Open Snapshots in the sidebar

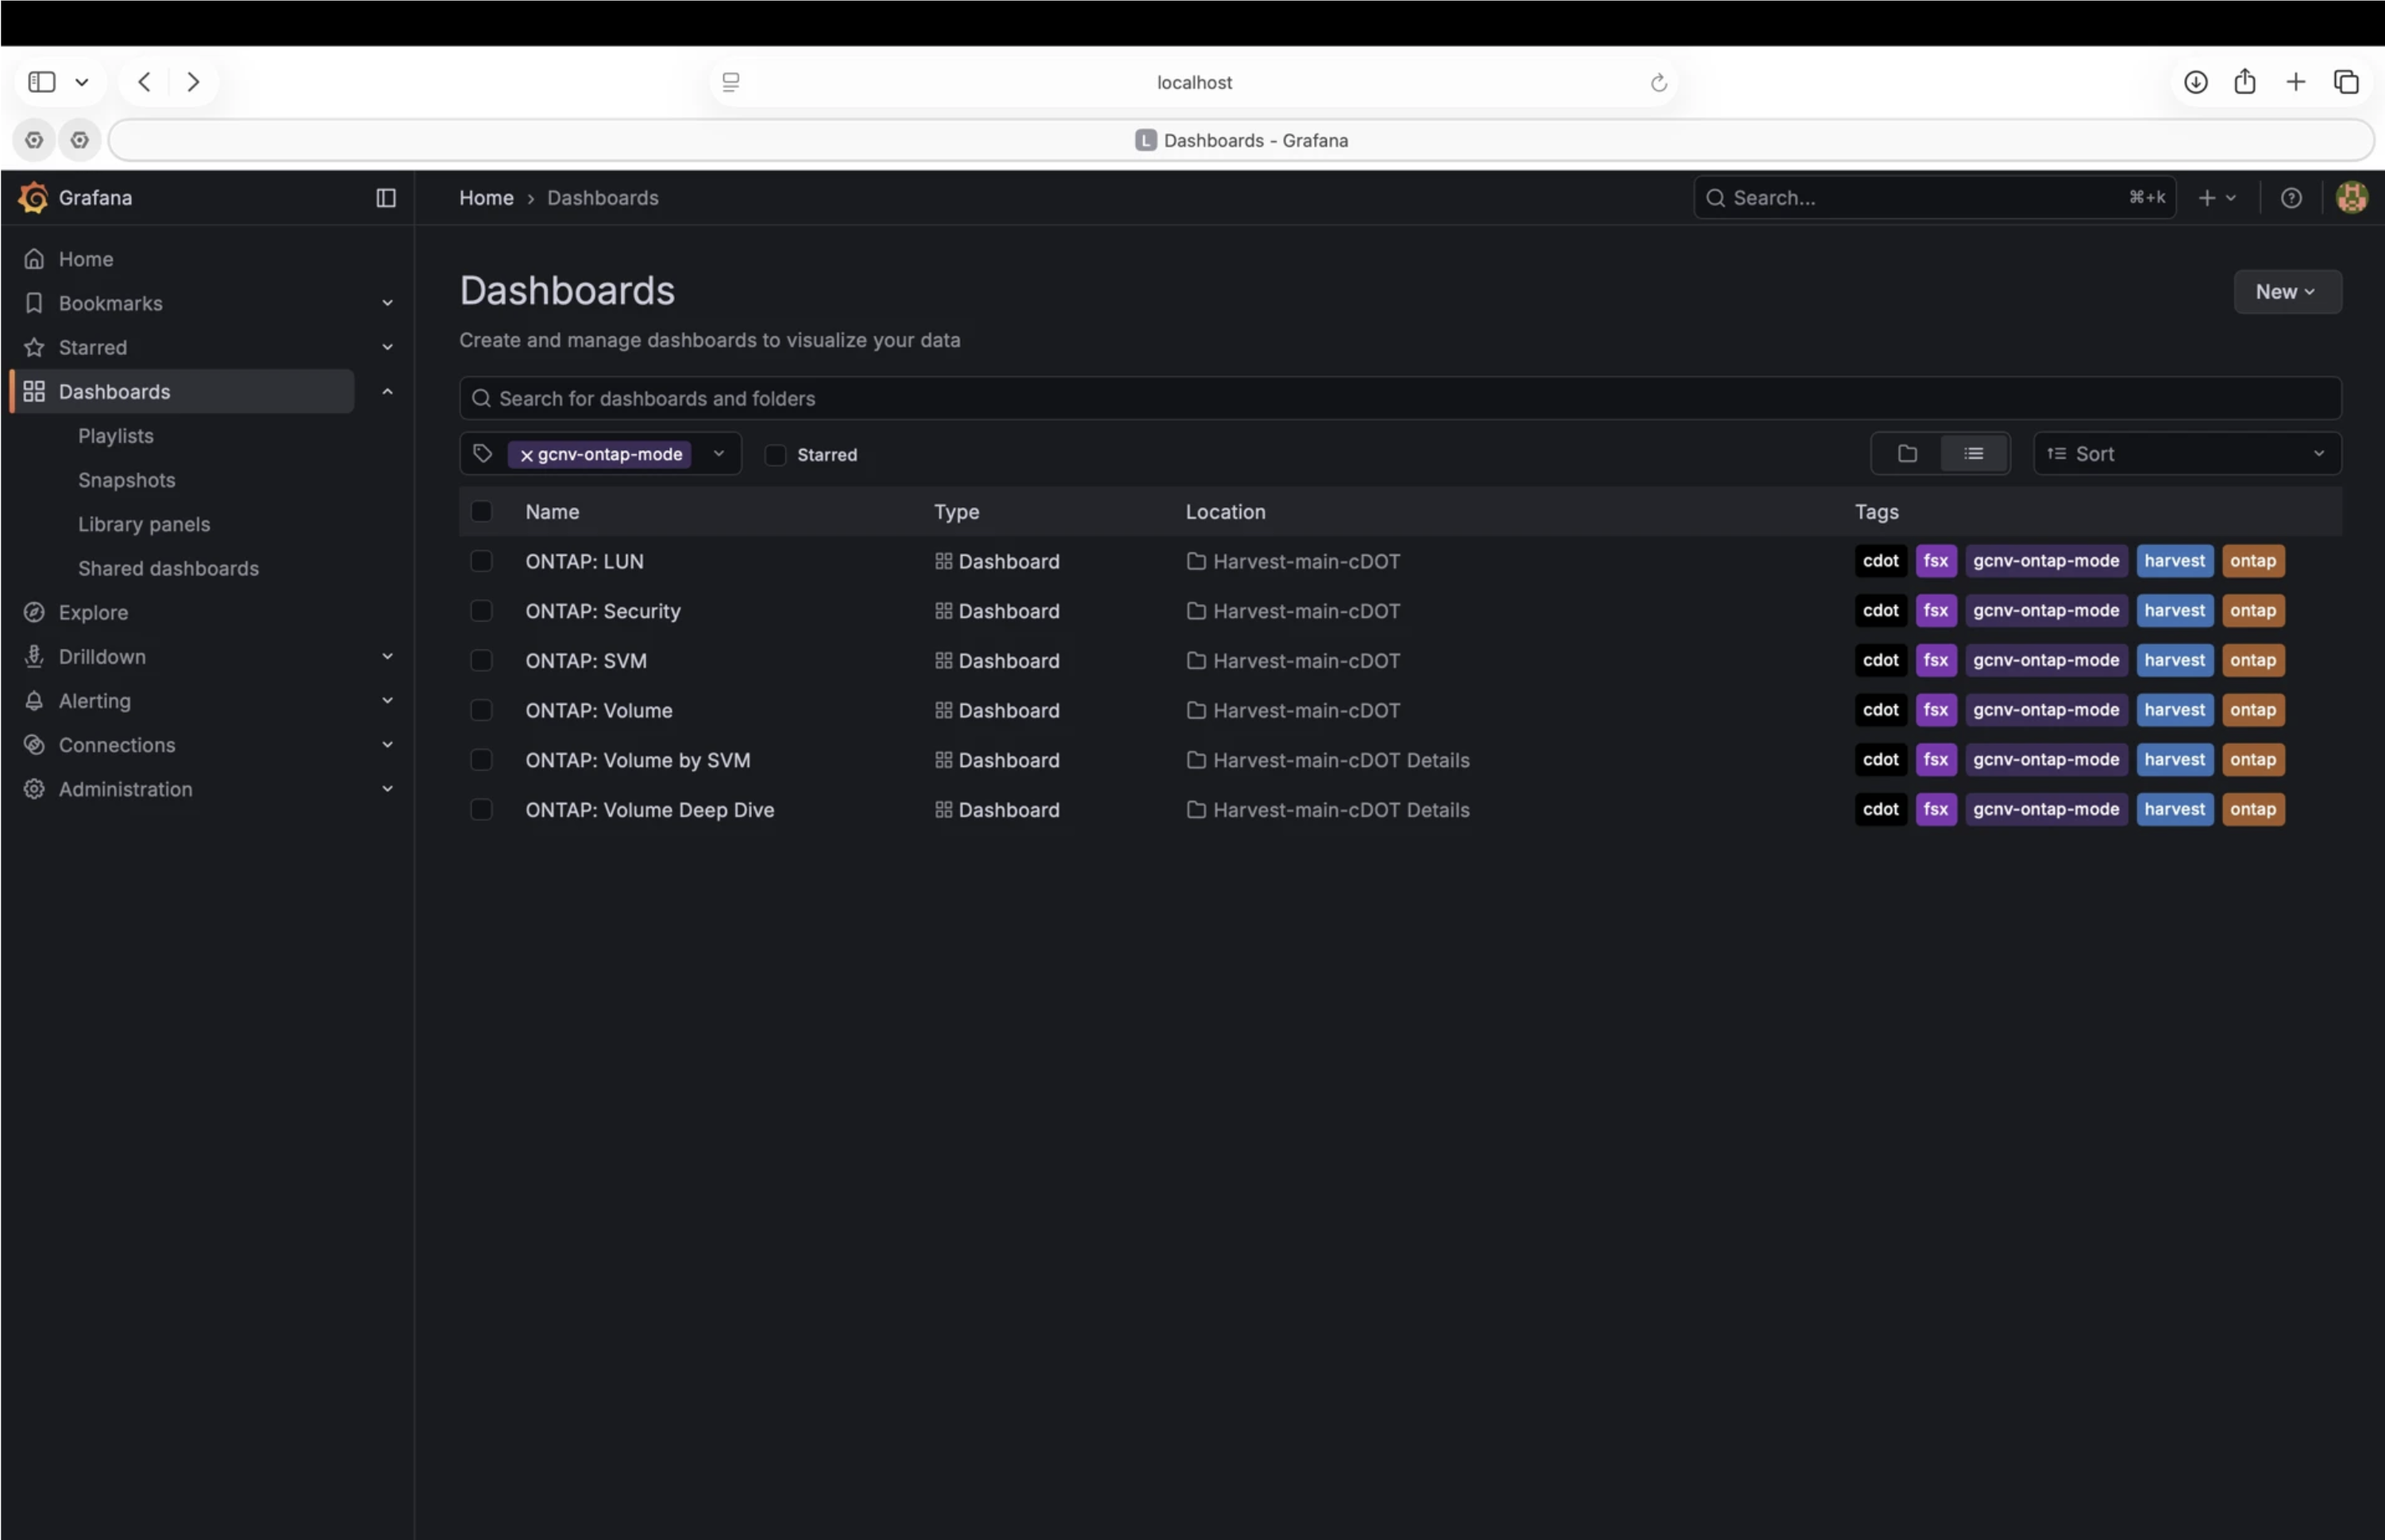[127, 480]
